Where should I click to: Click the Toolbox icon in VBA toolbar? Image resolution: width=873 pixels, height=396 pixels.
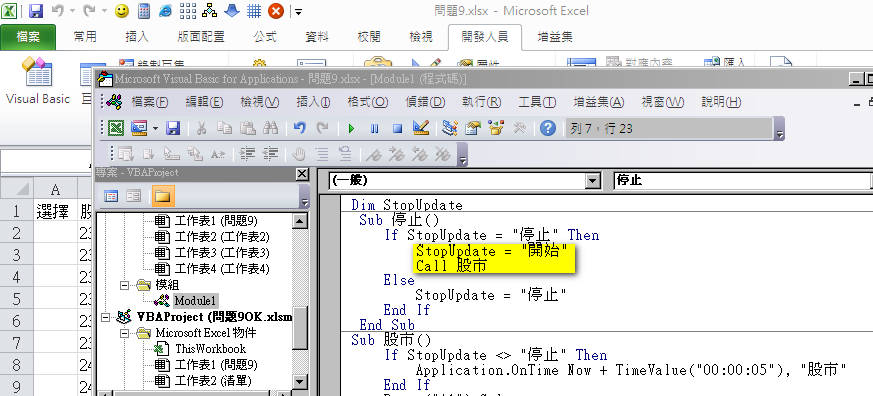519,129
